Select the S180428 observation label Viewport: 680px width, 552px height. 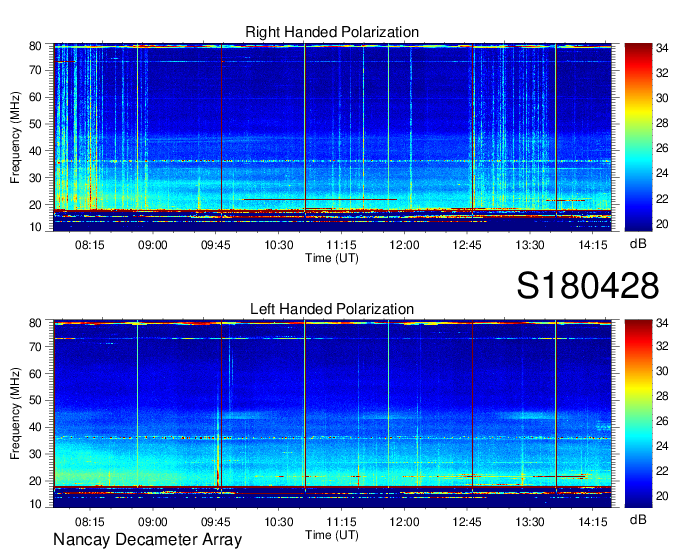[x=588, y=286]
